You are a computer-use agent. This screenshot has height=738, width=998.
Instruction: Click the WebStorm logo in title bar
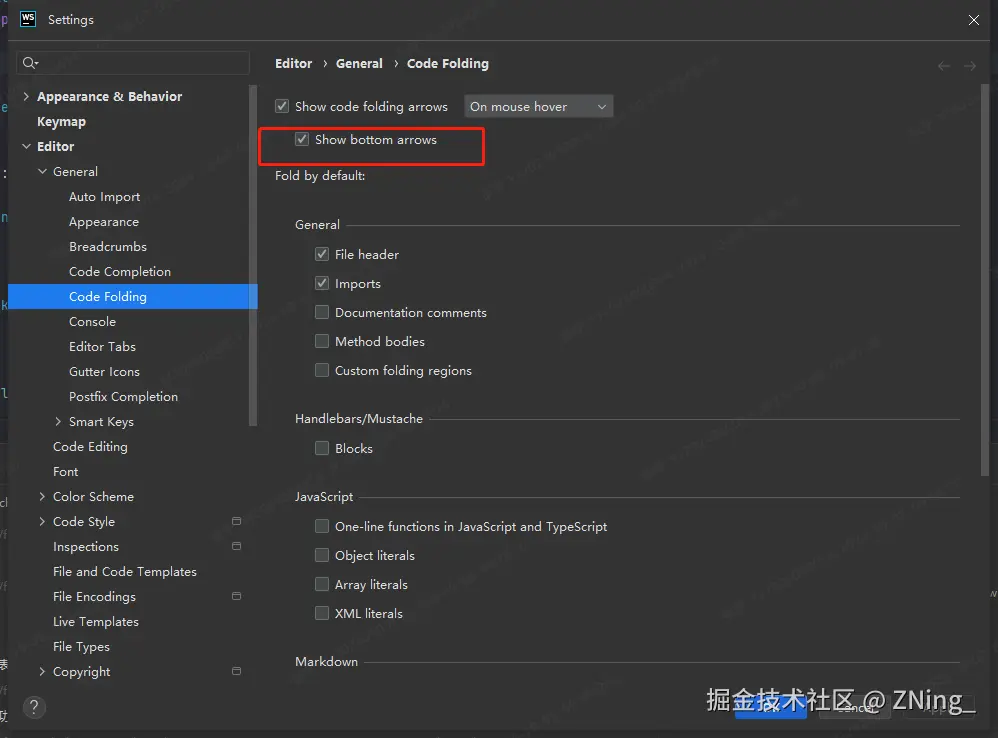point(28,19)
